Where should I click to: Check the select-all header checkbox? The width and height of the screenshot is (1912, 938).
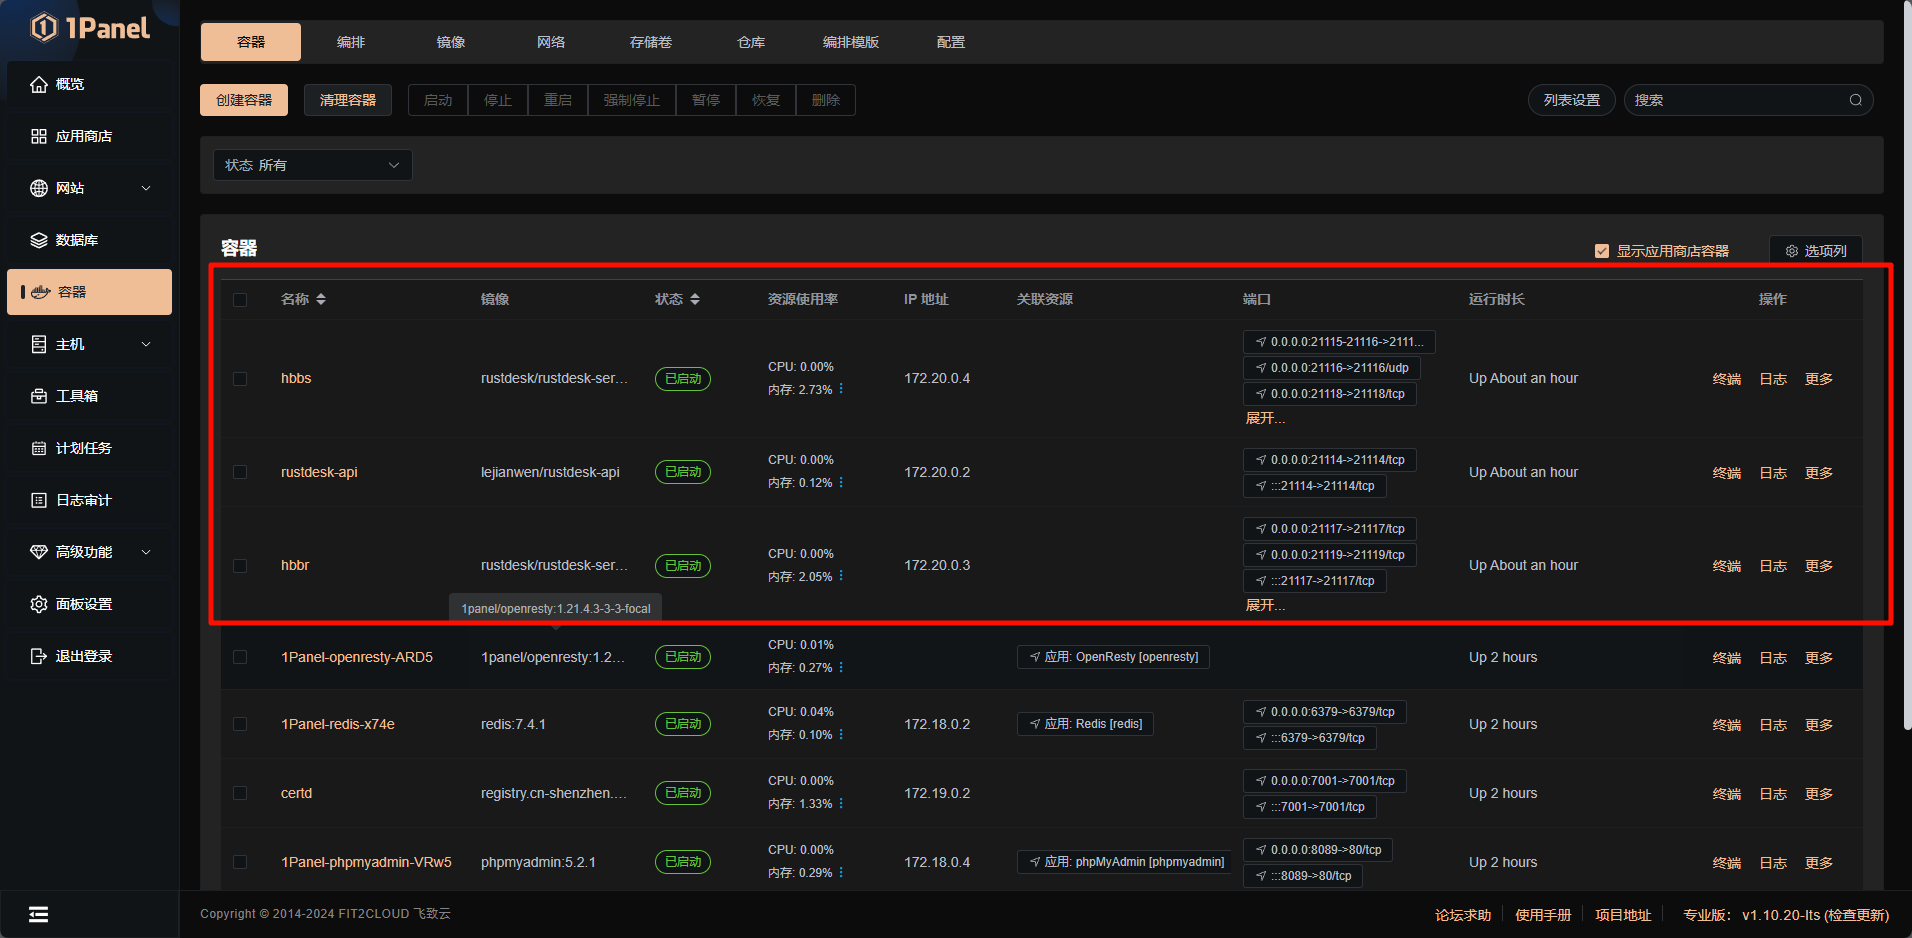(x=240, y=300)
